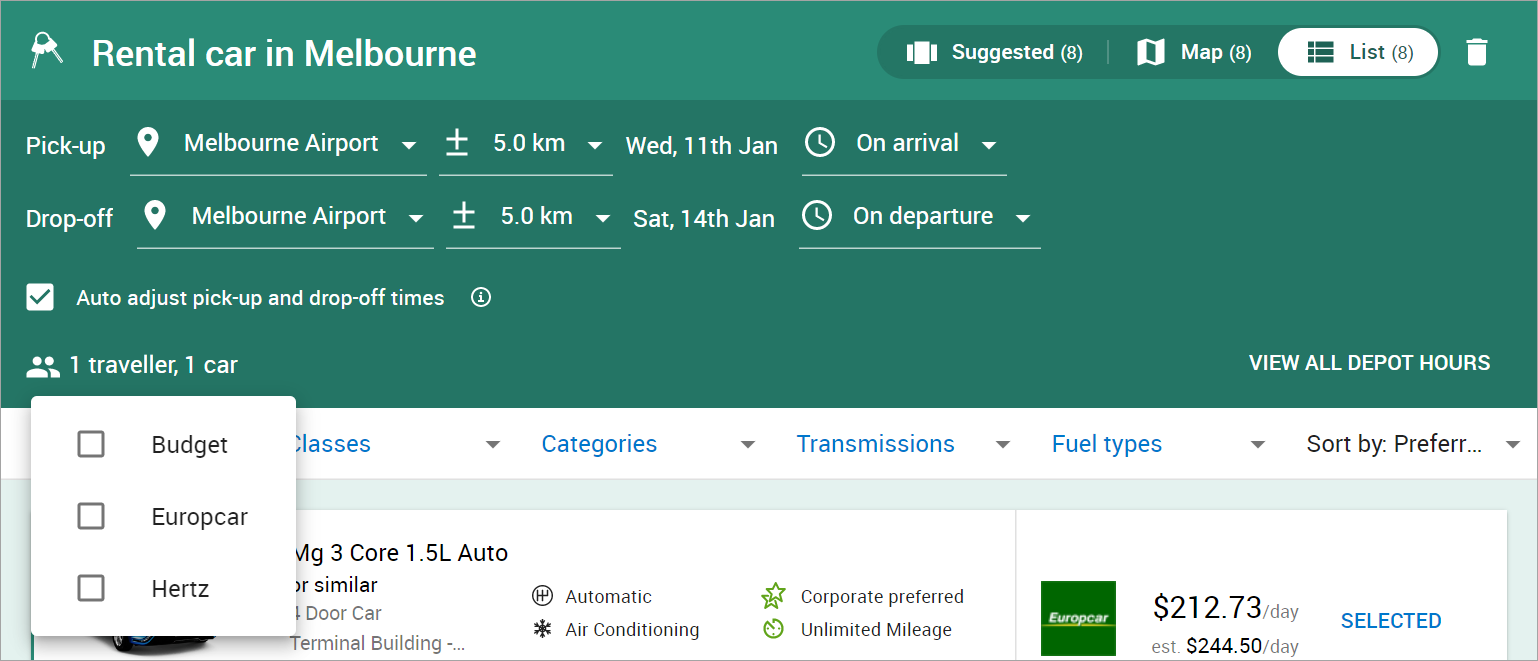1538x661 pixels.
Task: Switch to the List (8) view
Action: [x=1358, y=52]
